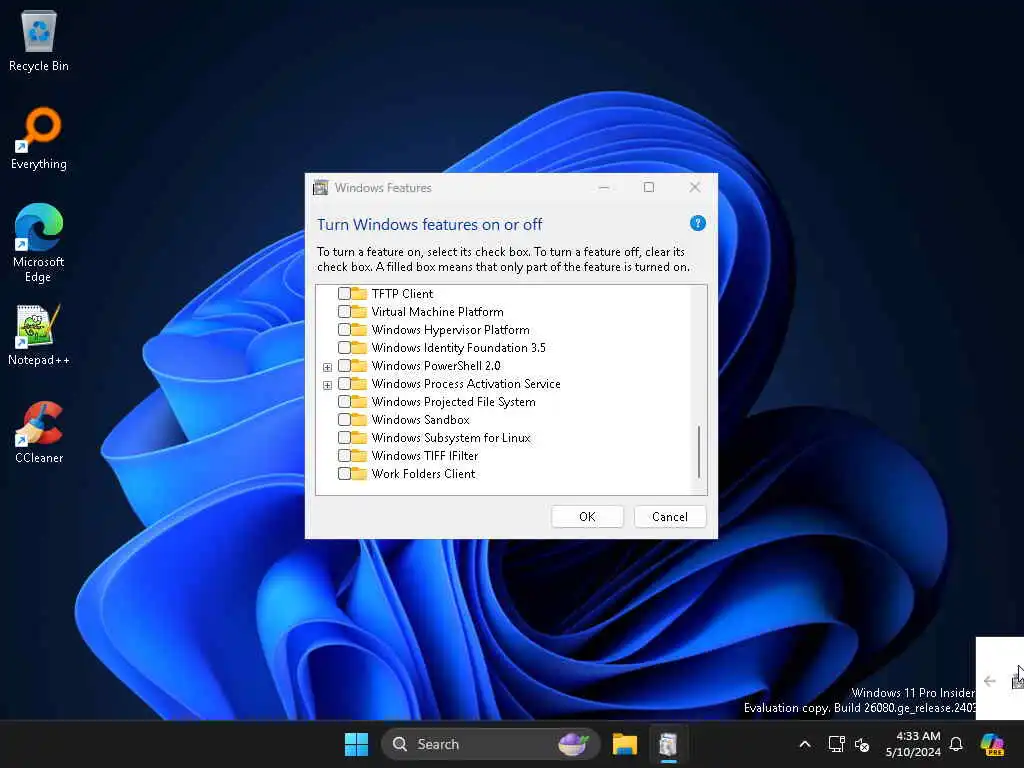Open the Copilot preview icon in taskbar
This screenshot has width=1024, height=768.
(x=992, y=744)
